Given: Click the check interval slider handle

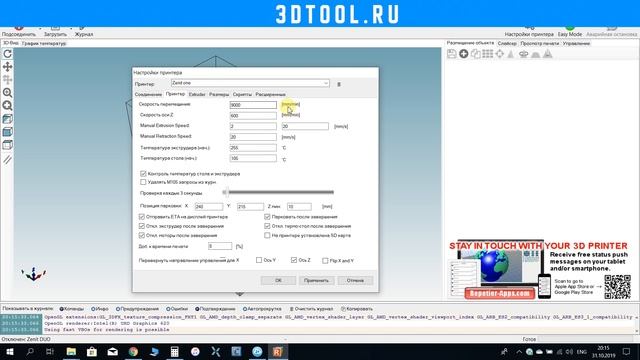Looking at the screenshot, I should [226, 192].
